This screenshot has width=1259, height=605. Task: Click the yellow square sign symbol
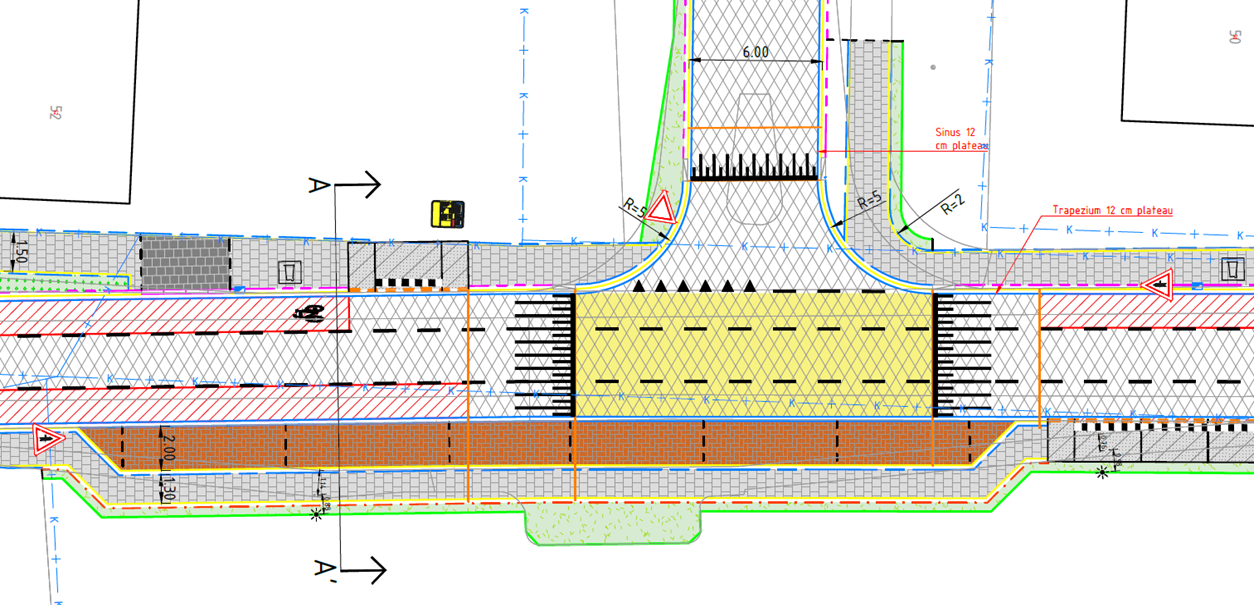[x=448, y=214]
